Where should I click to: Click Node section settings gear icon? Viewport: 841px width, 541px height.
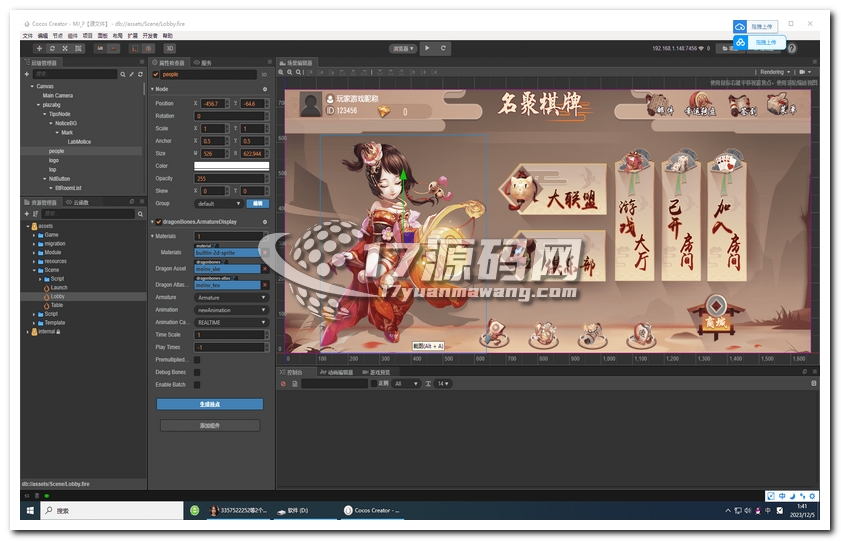click(x=265, y=89)
